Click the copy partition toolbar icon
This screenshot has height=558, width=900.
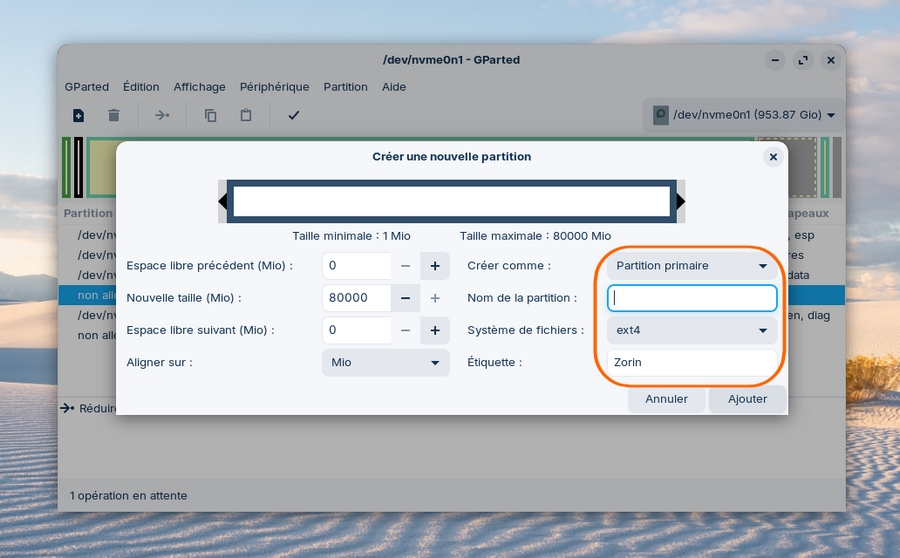click(210, 116)
